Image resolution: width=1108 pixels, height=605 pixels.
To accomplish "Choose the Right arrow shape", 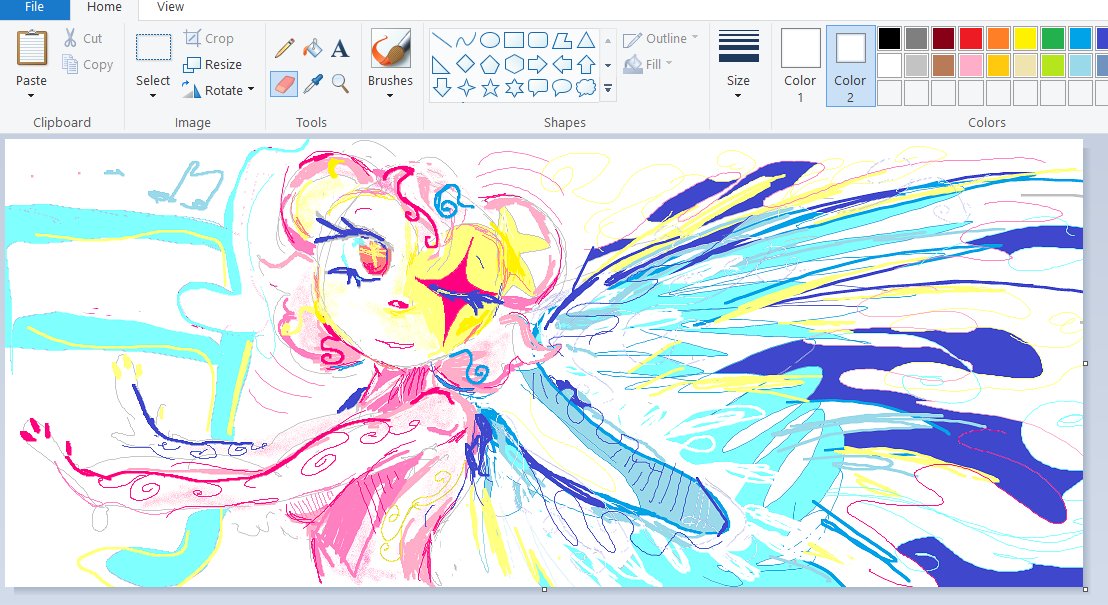I will pyautogui.click(x=538, y=64).
